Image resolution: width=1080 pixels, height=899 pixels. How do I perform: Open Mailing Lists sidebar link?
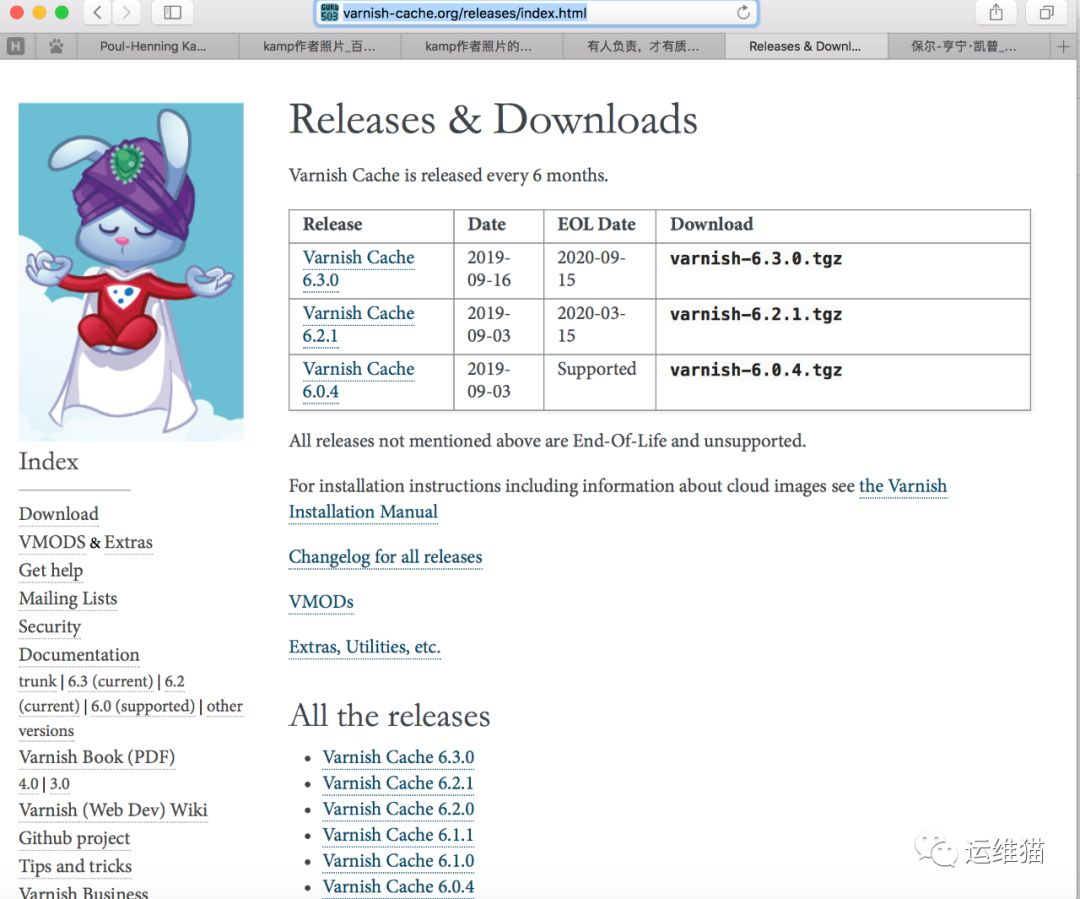pos(68,599)
